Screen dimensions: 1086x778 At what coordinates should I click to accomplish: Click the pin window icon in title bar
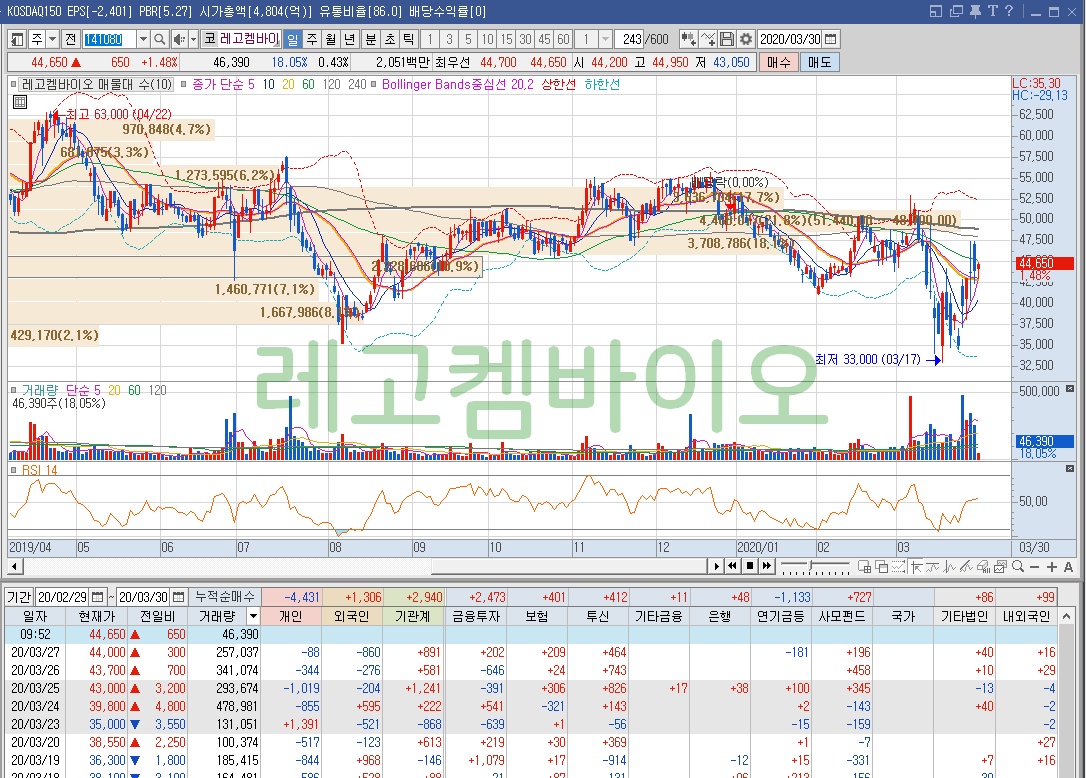974,11
